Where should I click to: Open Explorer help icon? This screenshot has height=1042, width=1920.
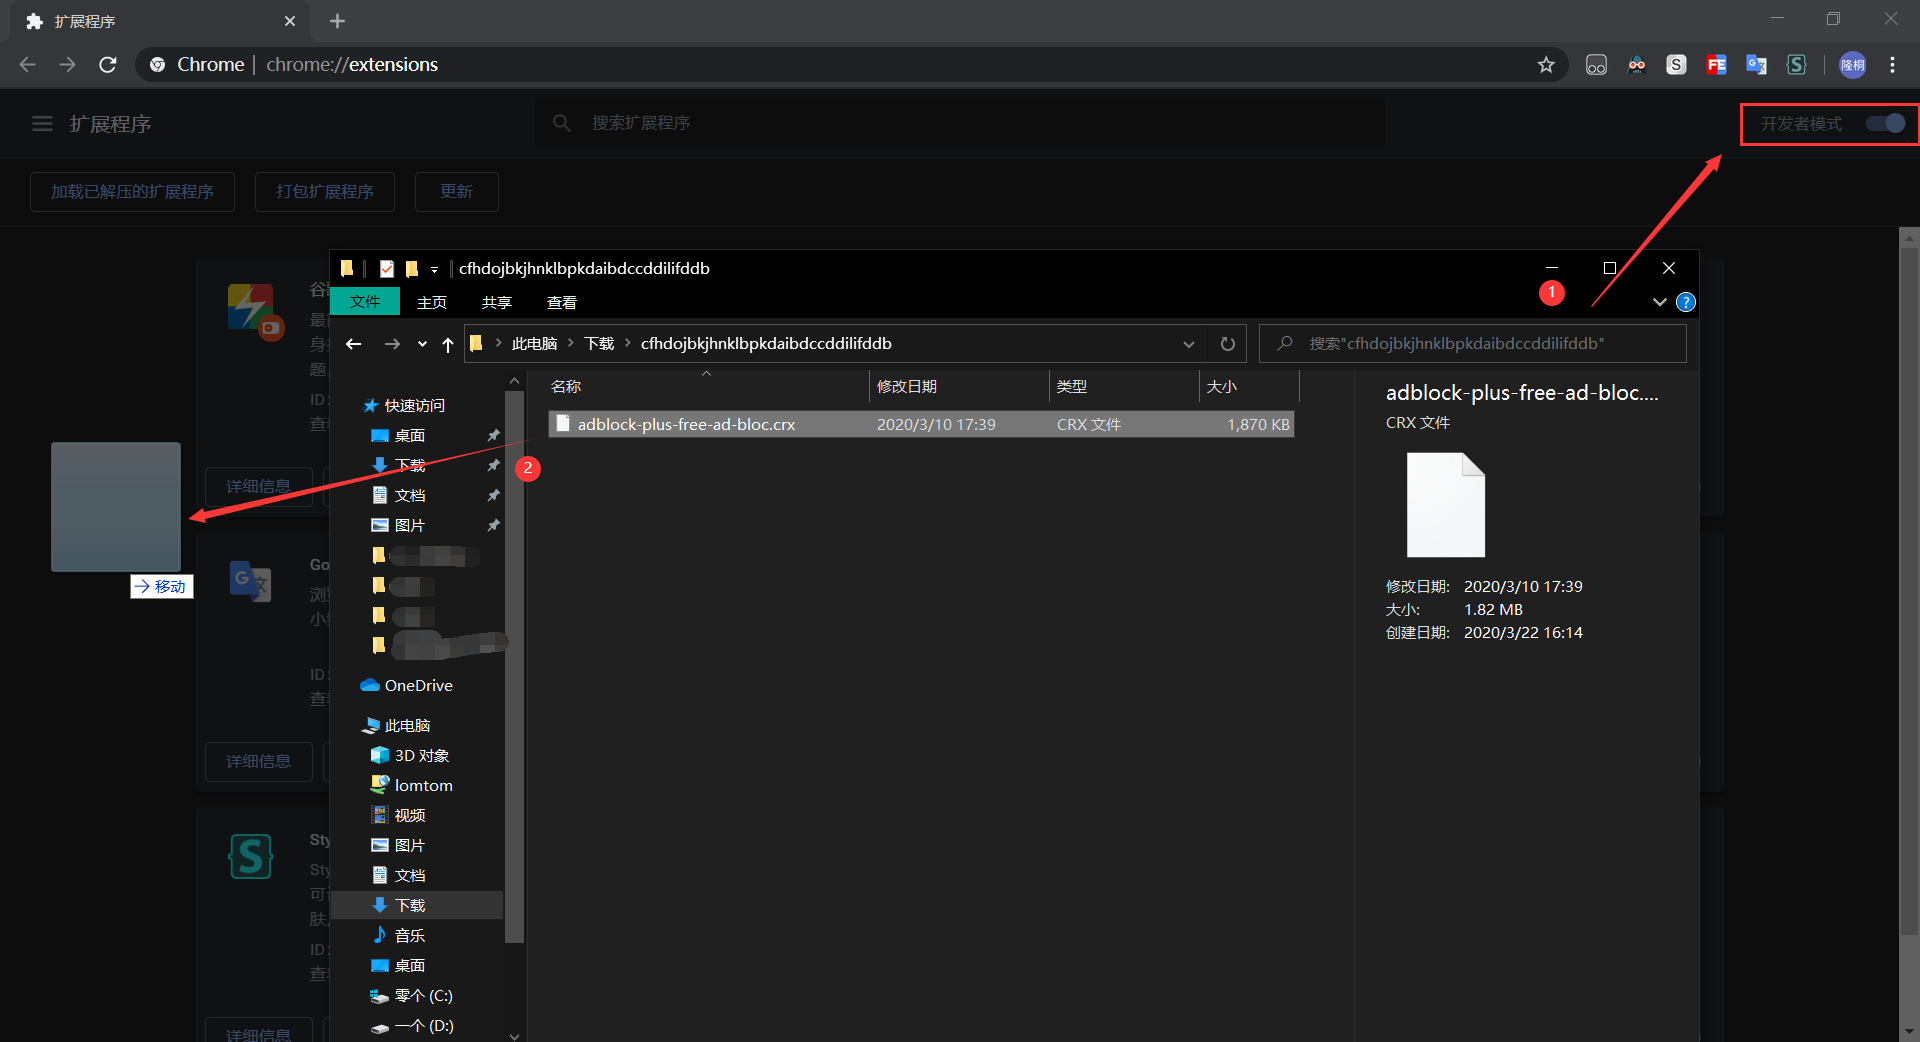coord(1686,302)
